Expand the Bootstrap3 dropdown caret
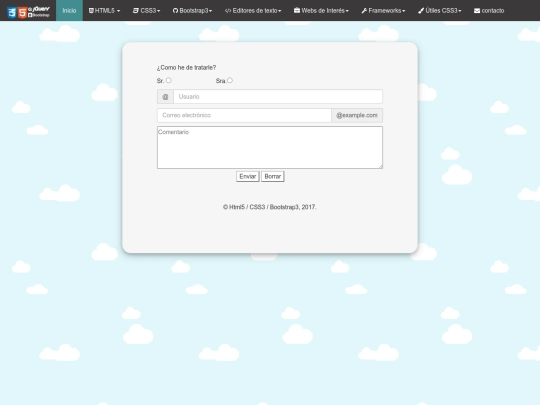 point(210,11)
